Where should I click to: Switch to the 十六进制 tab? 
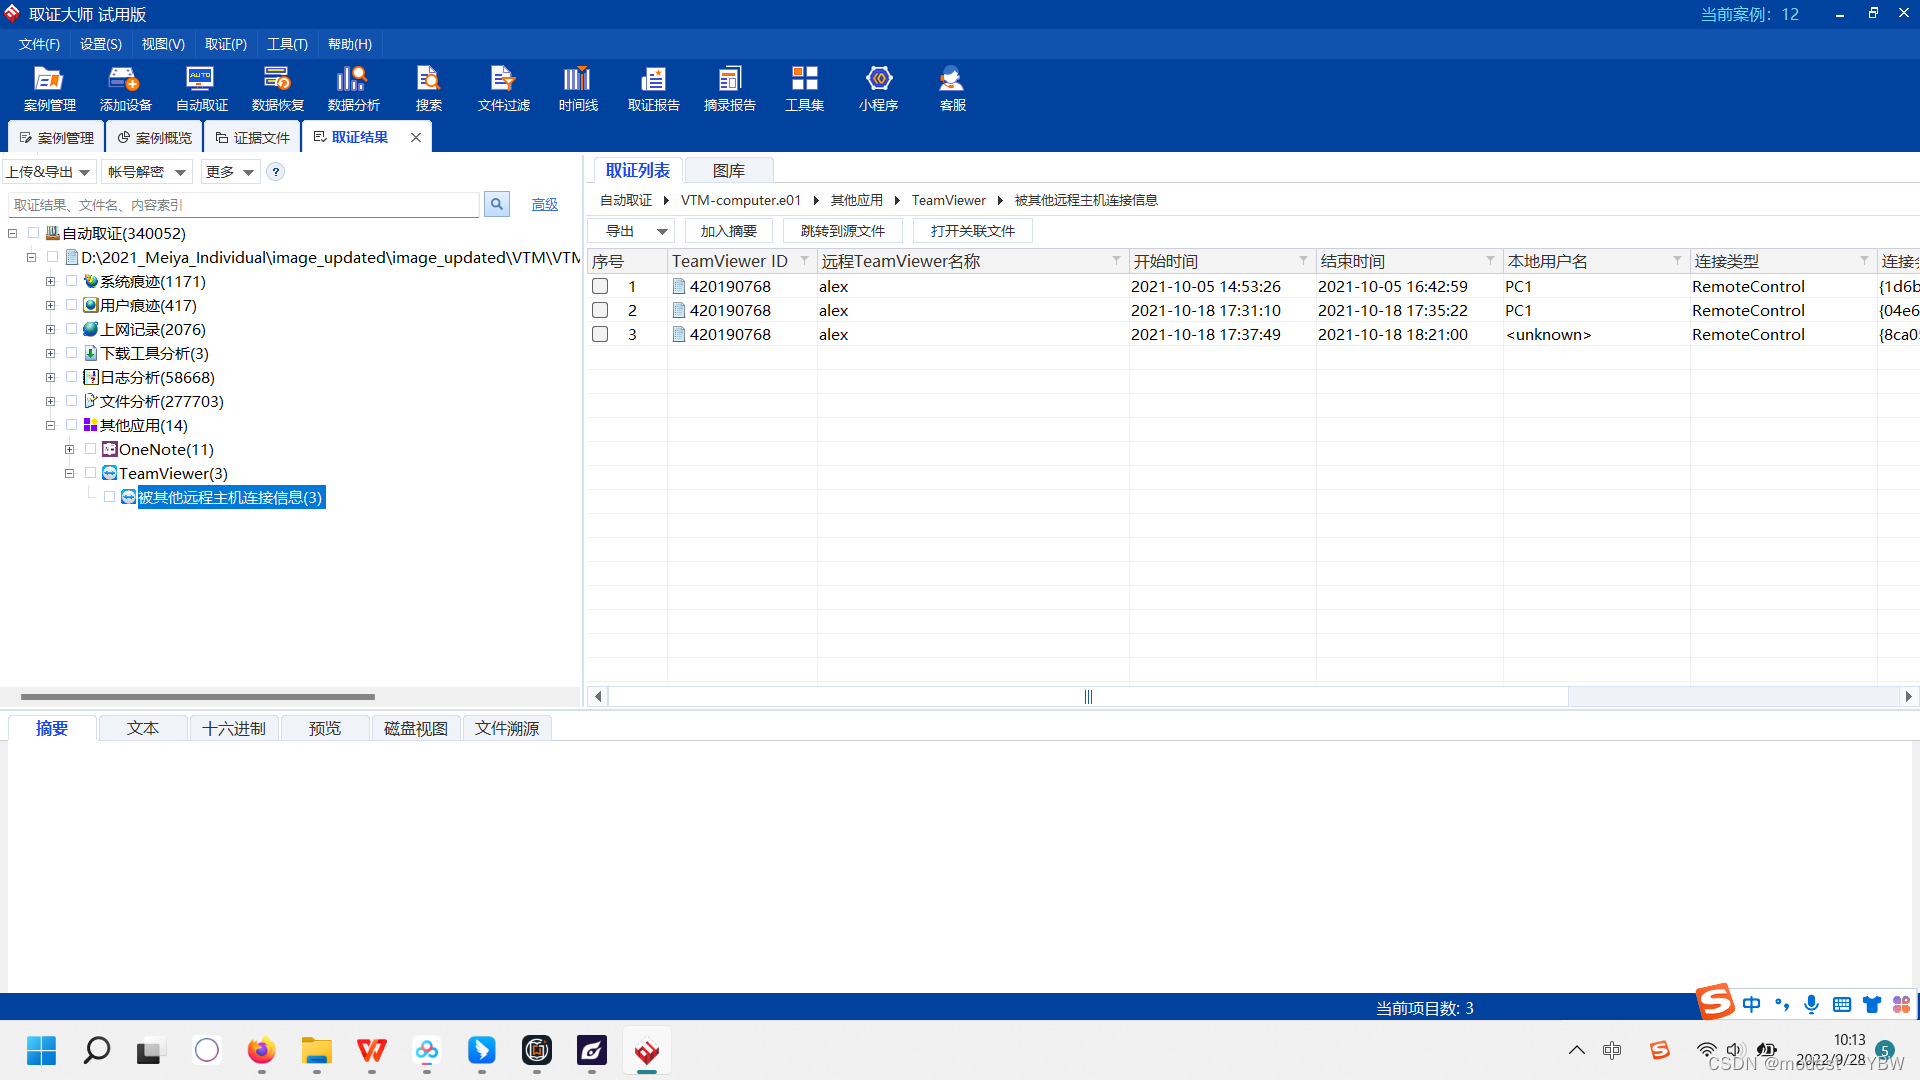233,728
